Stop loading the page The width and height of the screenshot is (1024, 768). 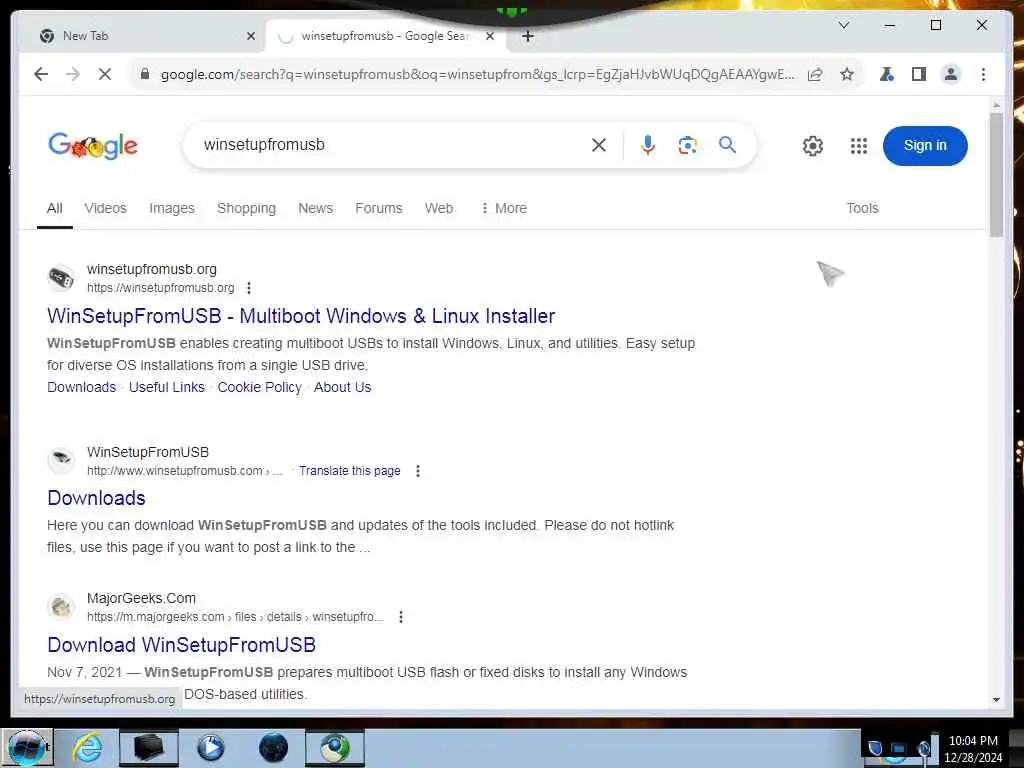[x=104, y=74]
